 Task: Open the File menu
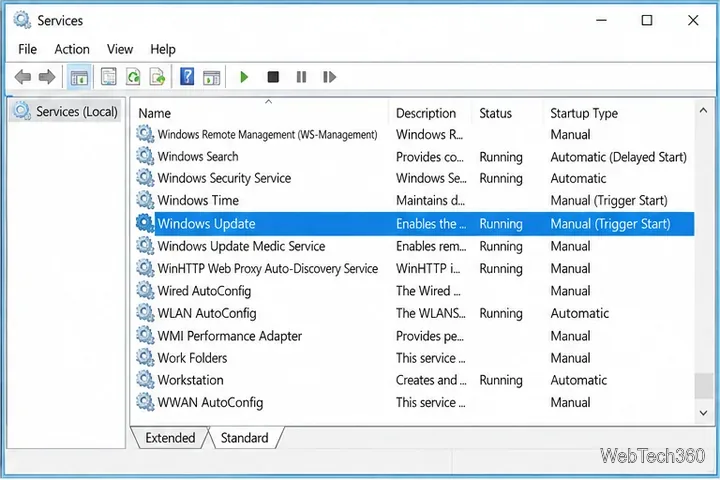(x=28, y=49)
